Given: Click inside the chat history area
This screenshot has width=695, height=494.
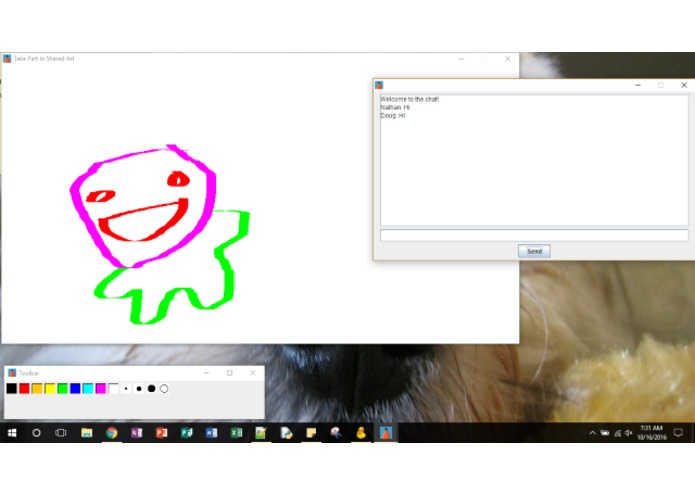Looking at the screenshot, I should pos(534,160).
